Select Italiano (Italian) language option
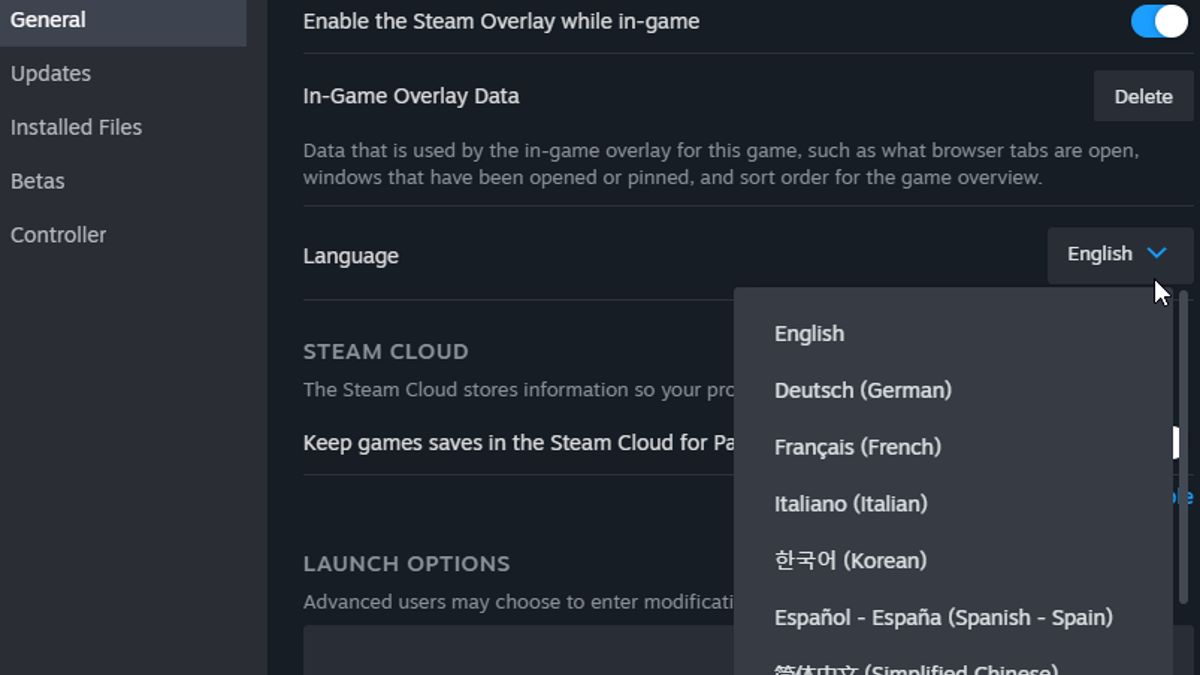 [x=850, y=504]
